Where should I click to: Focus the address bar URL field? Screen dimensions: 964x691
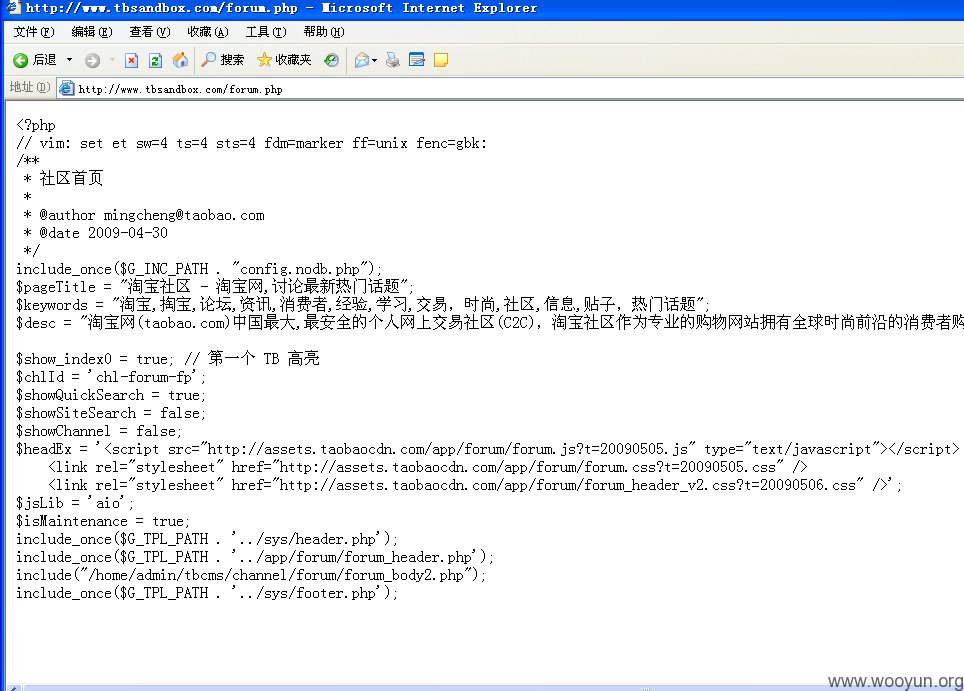(510, 89)
